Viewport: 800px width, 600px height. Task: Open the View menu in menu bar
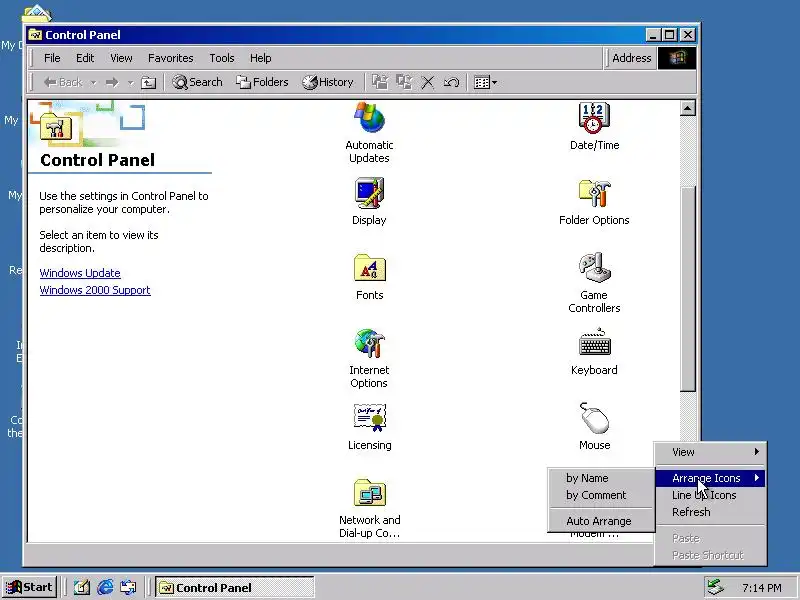(x=121, y=58)
